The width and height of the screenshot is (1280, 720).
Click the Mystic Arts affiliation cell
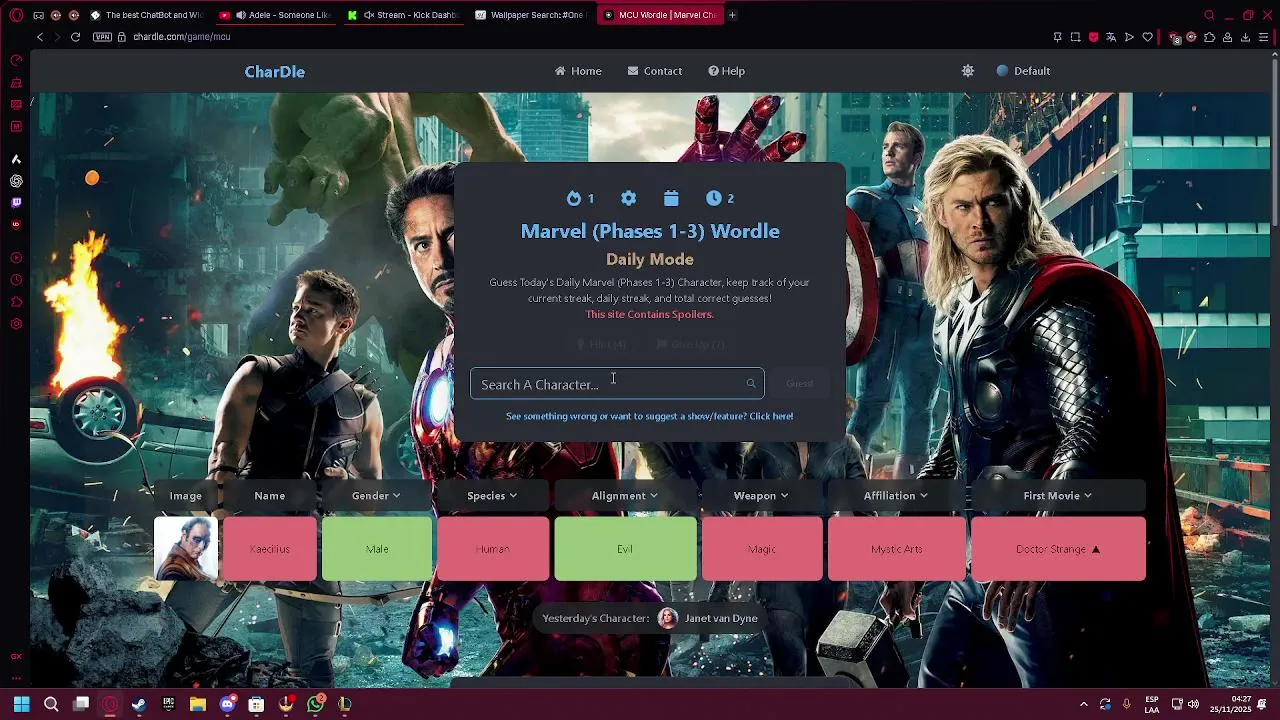pos(896,549)
